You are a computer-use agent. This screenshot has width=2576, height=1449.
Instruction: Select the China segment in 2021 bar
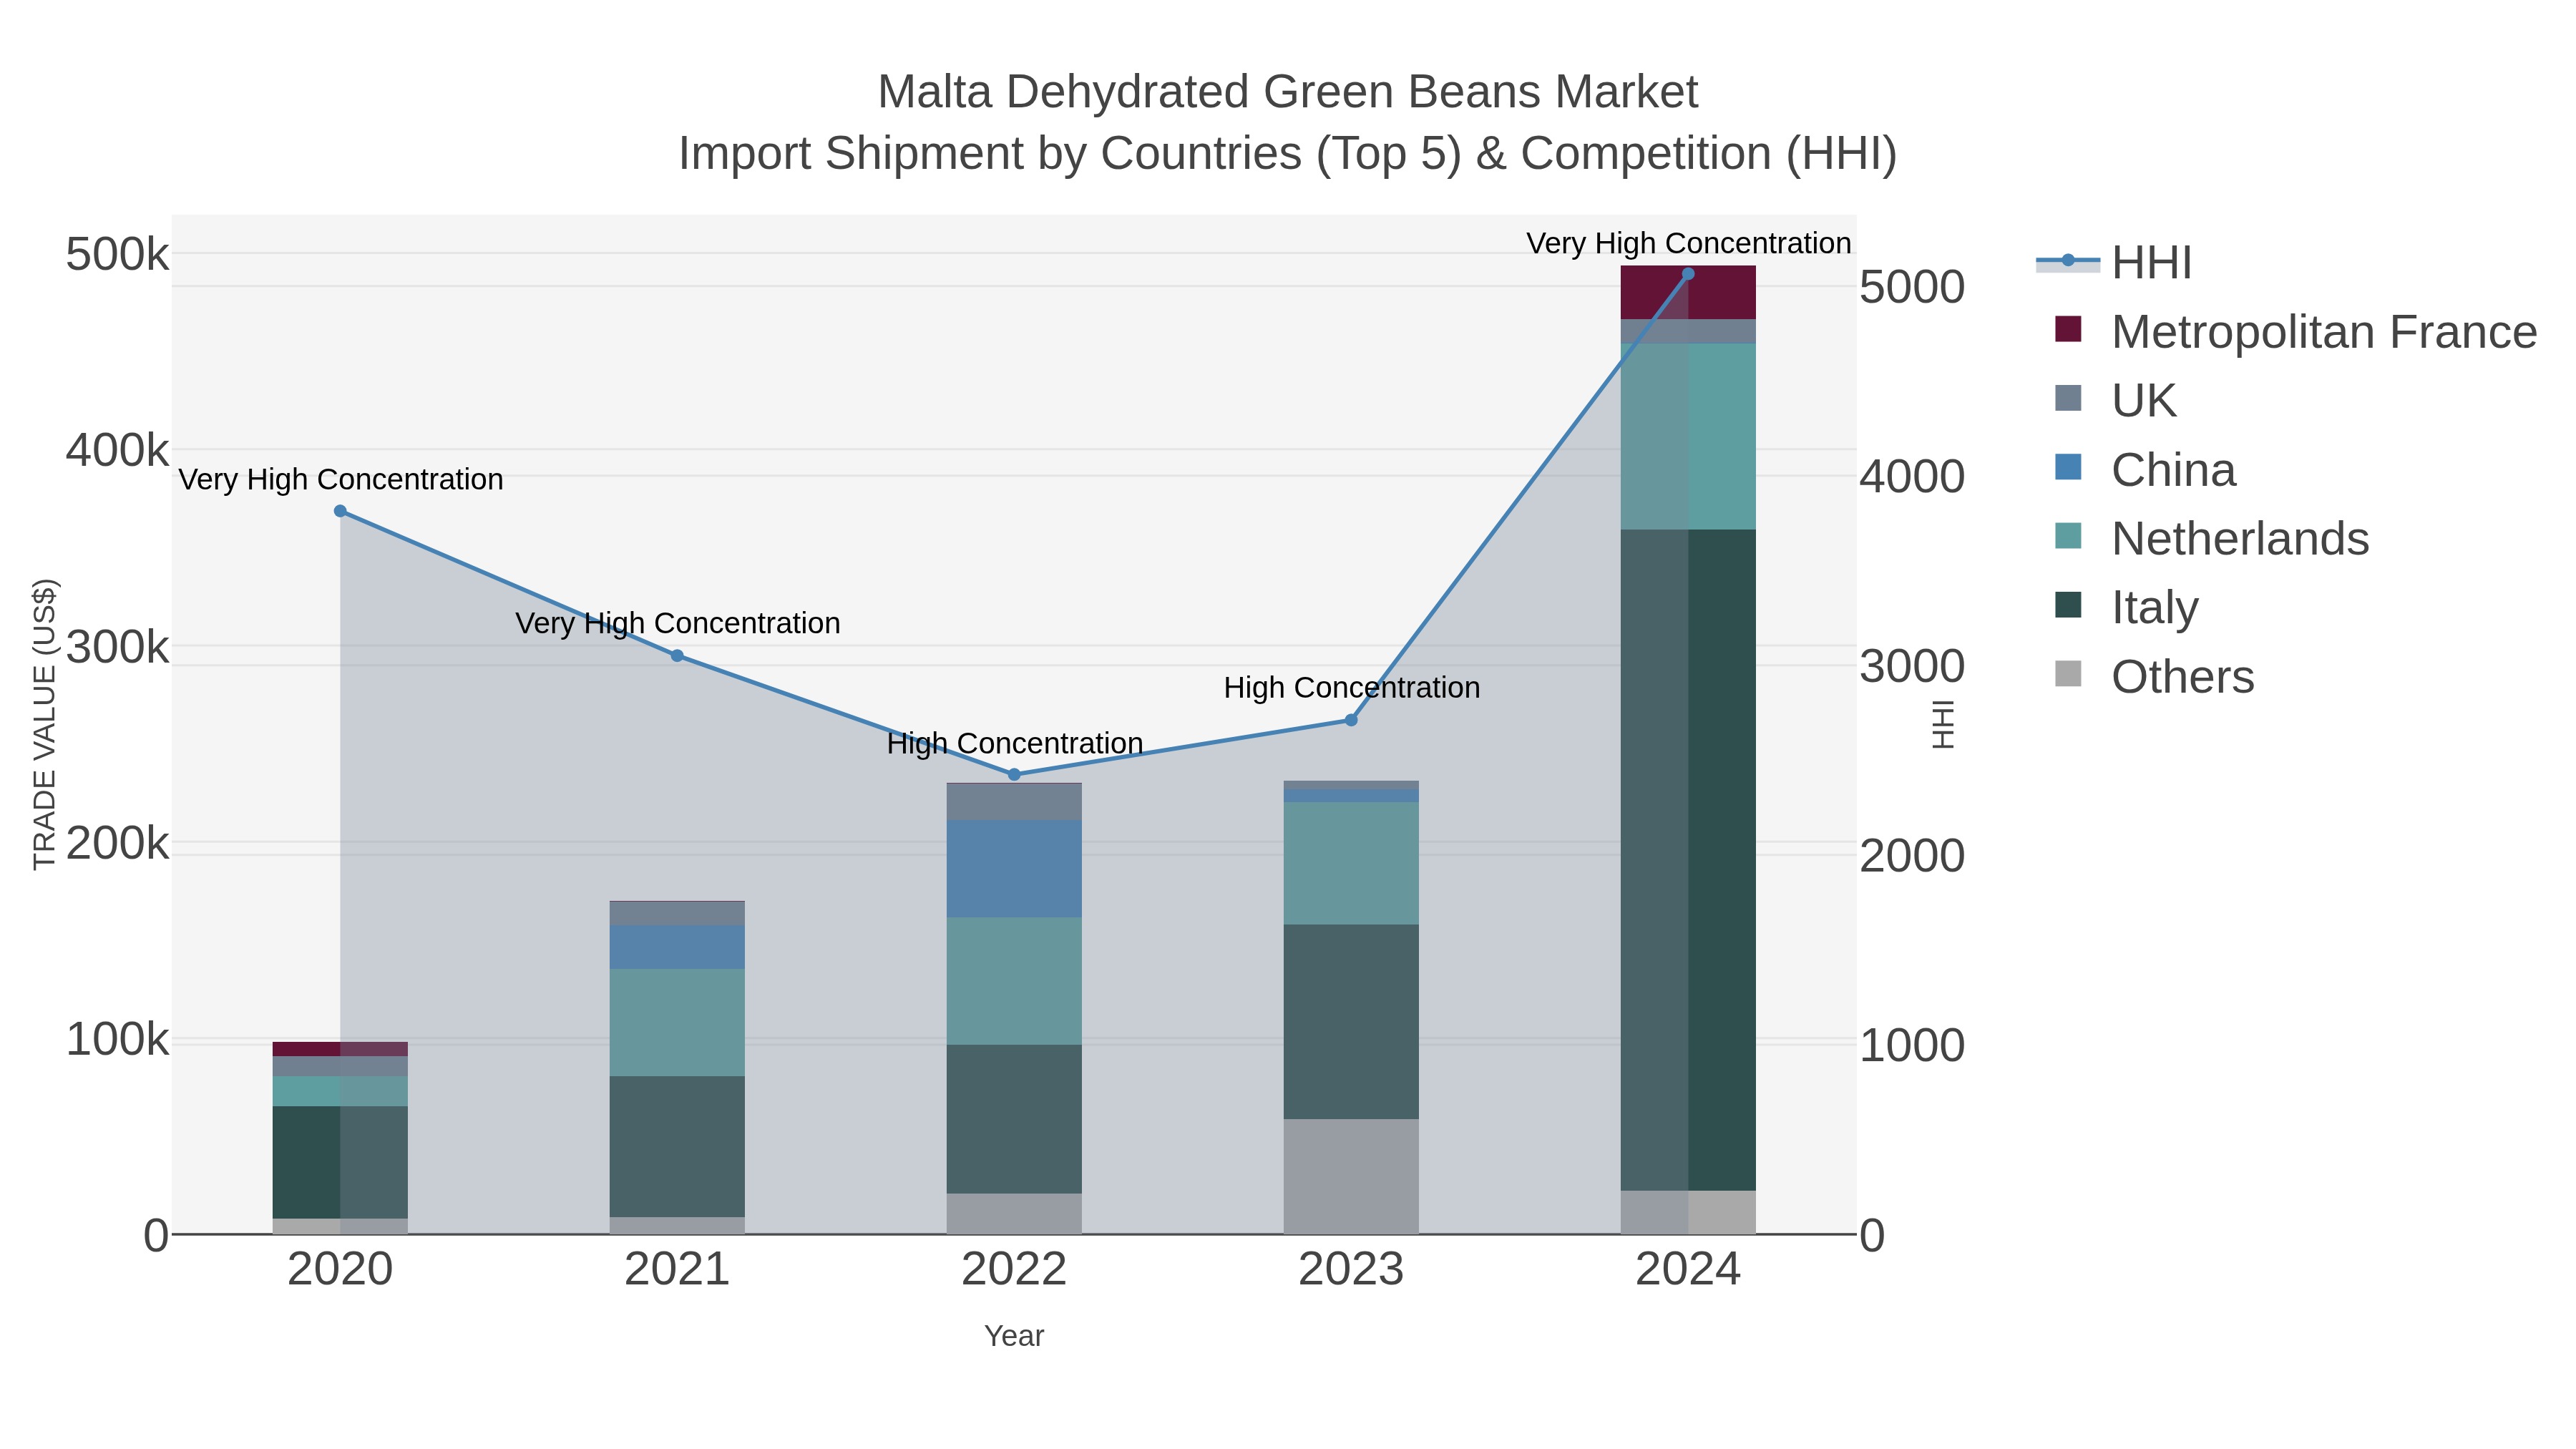tap(677, 947)
